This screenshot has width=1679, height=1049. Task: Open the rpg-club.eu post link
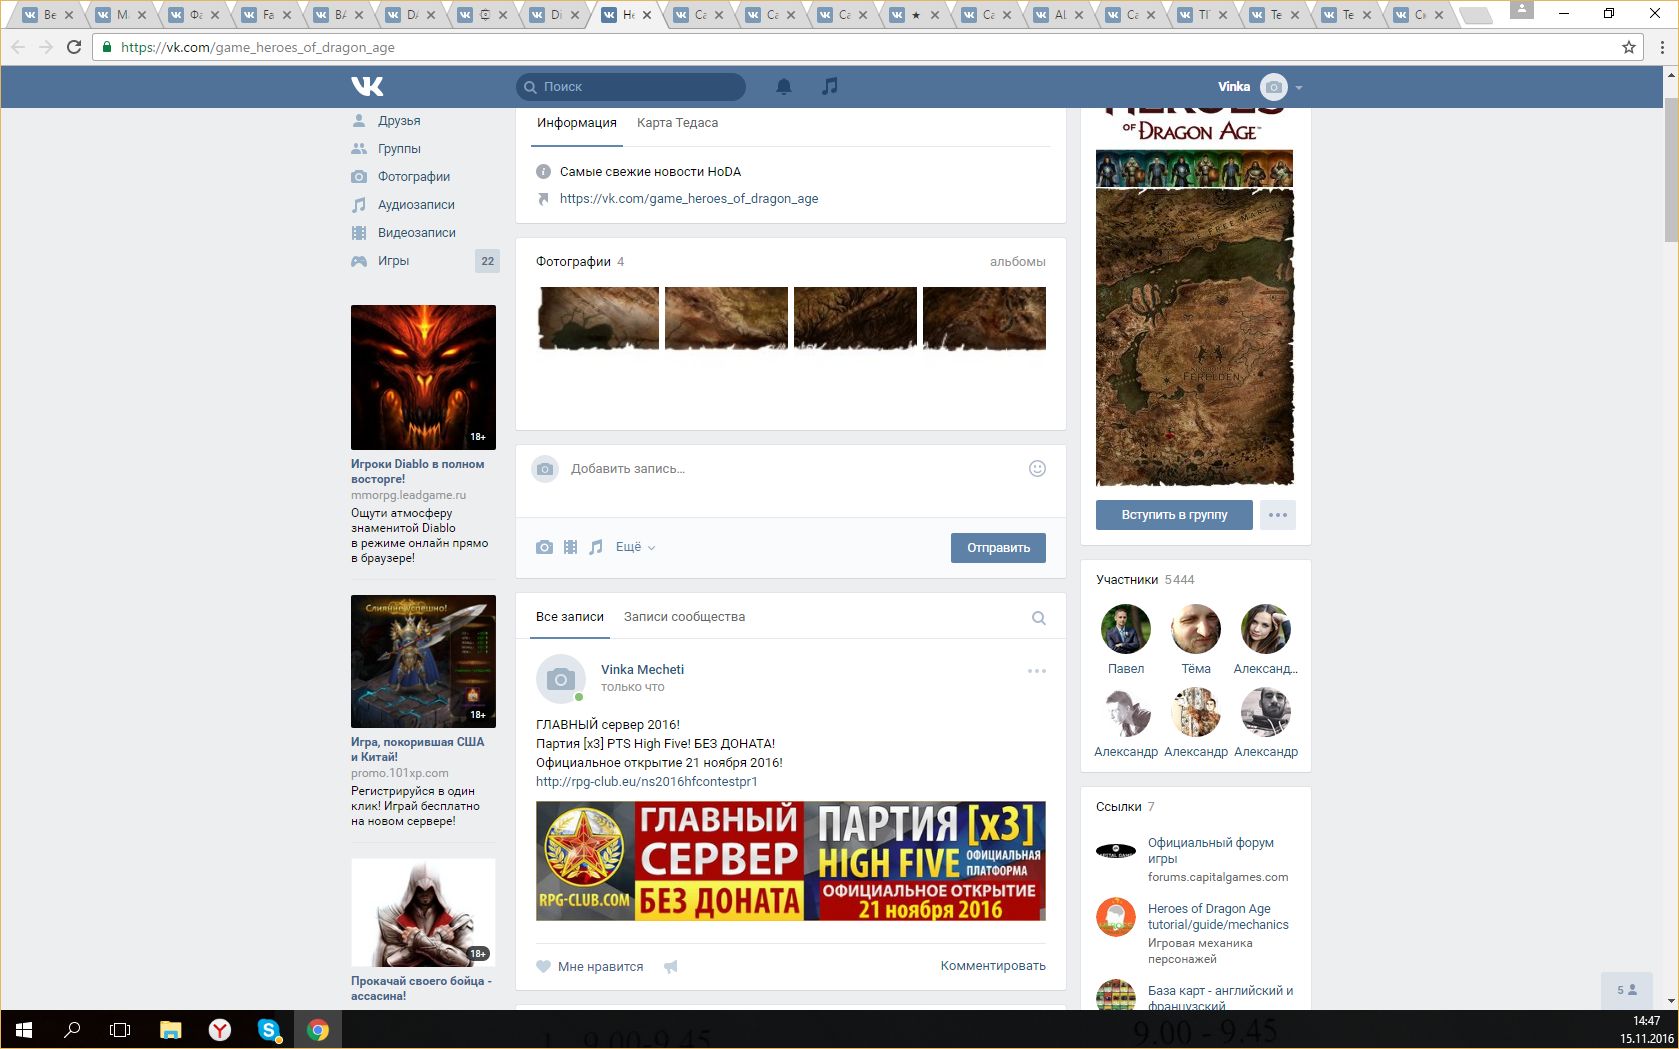[647, 782]
